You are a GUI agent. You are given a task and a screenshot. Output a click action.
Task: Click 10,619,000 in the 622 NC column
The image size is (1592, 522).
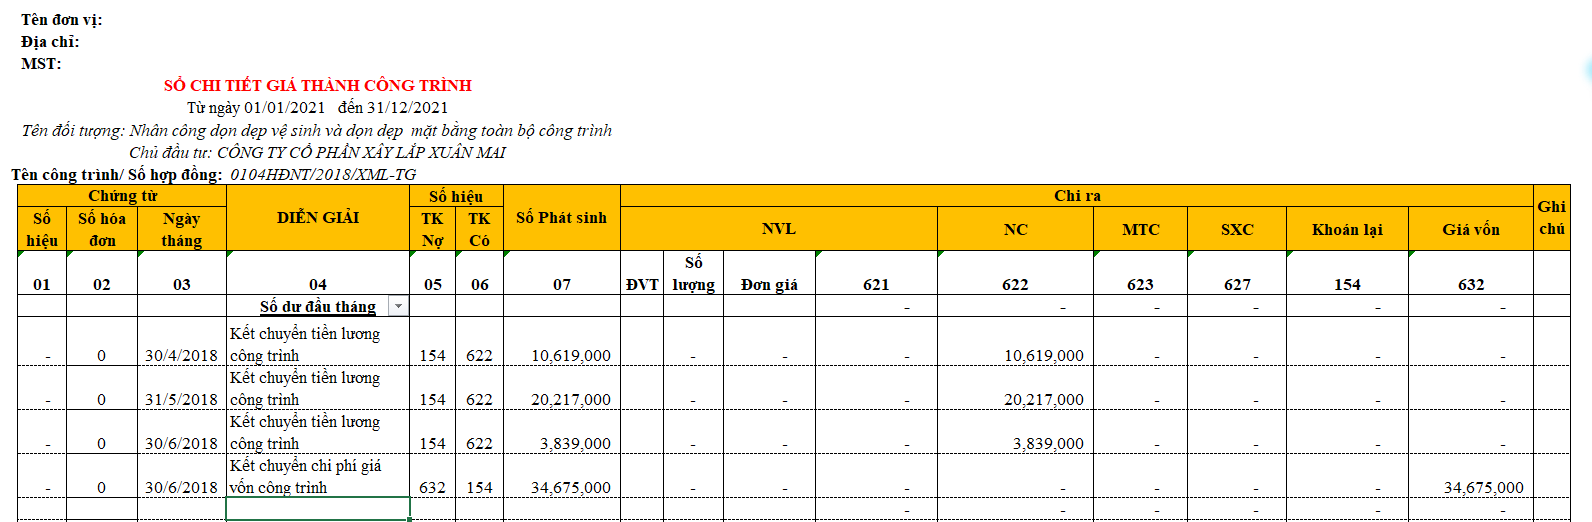[1043, 355]
